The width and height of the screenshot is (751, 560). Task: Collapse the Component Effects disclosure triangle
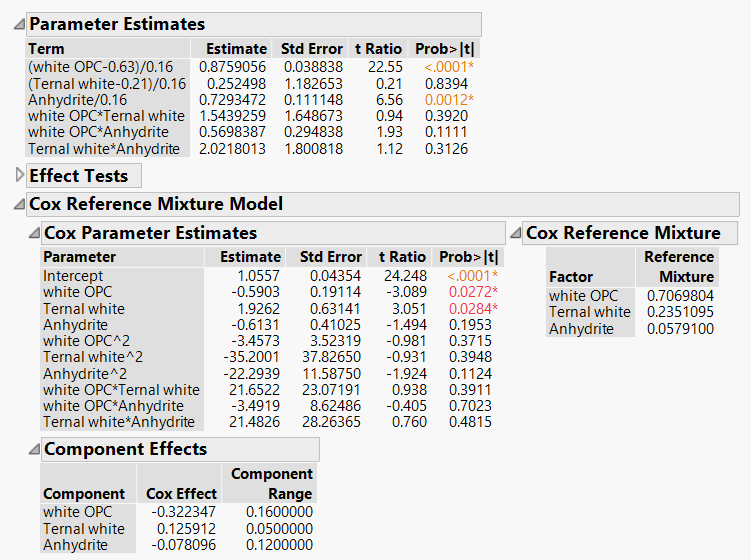(x=34, y=449)
